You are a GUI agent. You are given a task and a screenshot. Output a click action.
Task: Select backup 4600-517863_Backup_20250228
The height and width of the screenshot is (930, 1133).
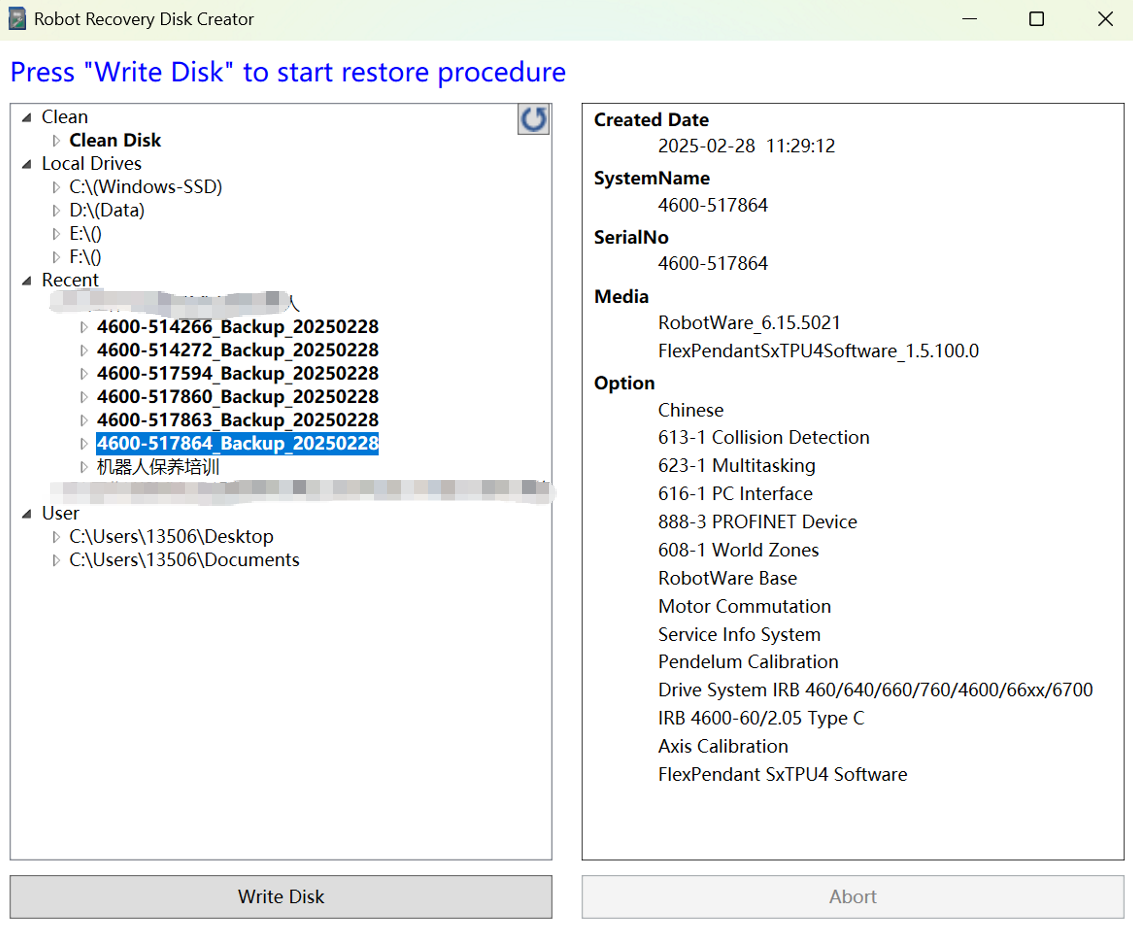click(x=238, y=420)
